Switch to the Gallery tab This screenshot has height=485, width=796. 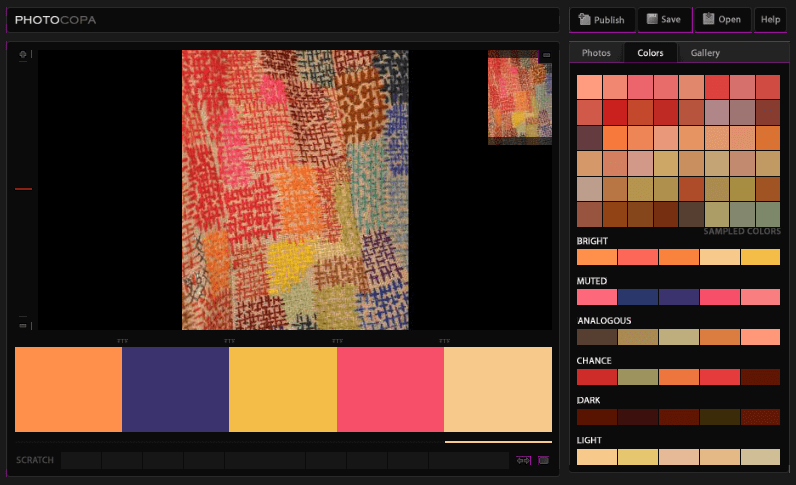tap(704, 53)
